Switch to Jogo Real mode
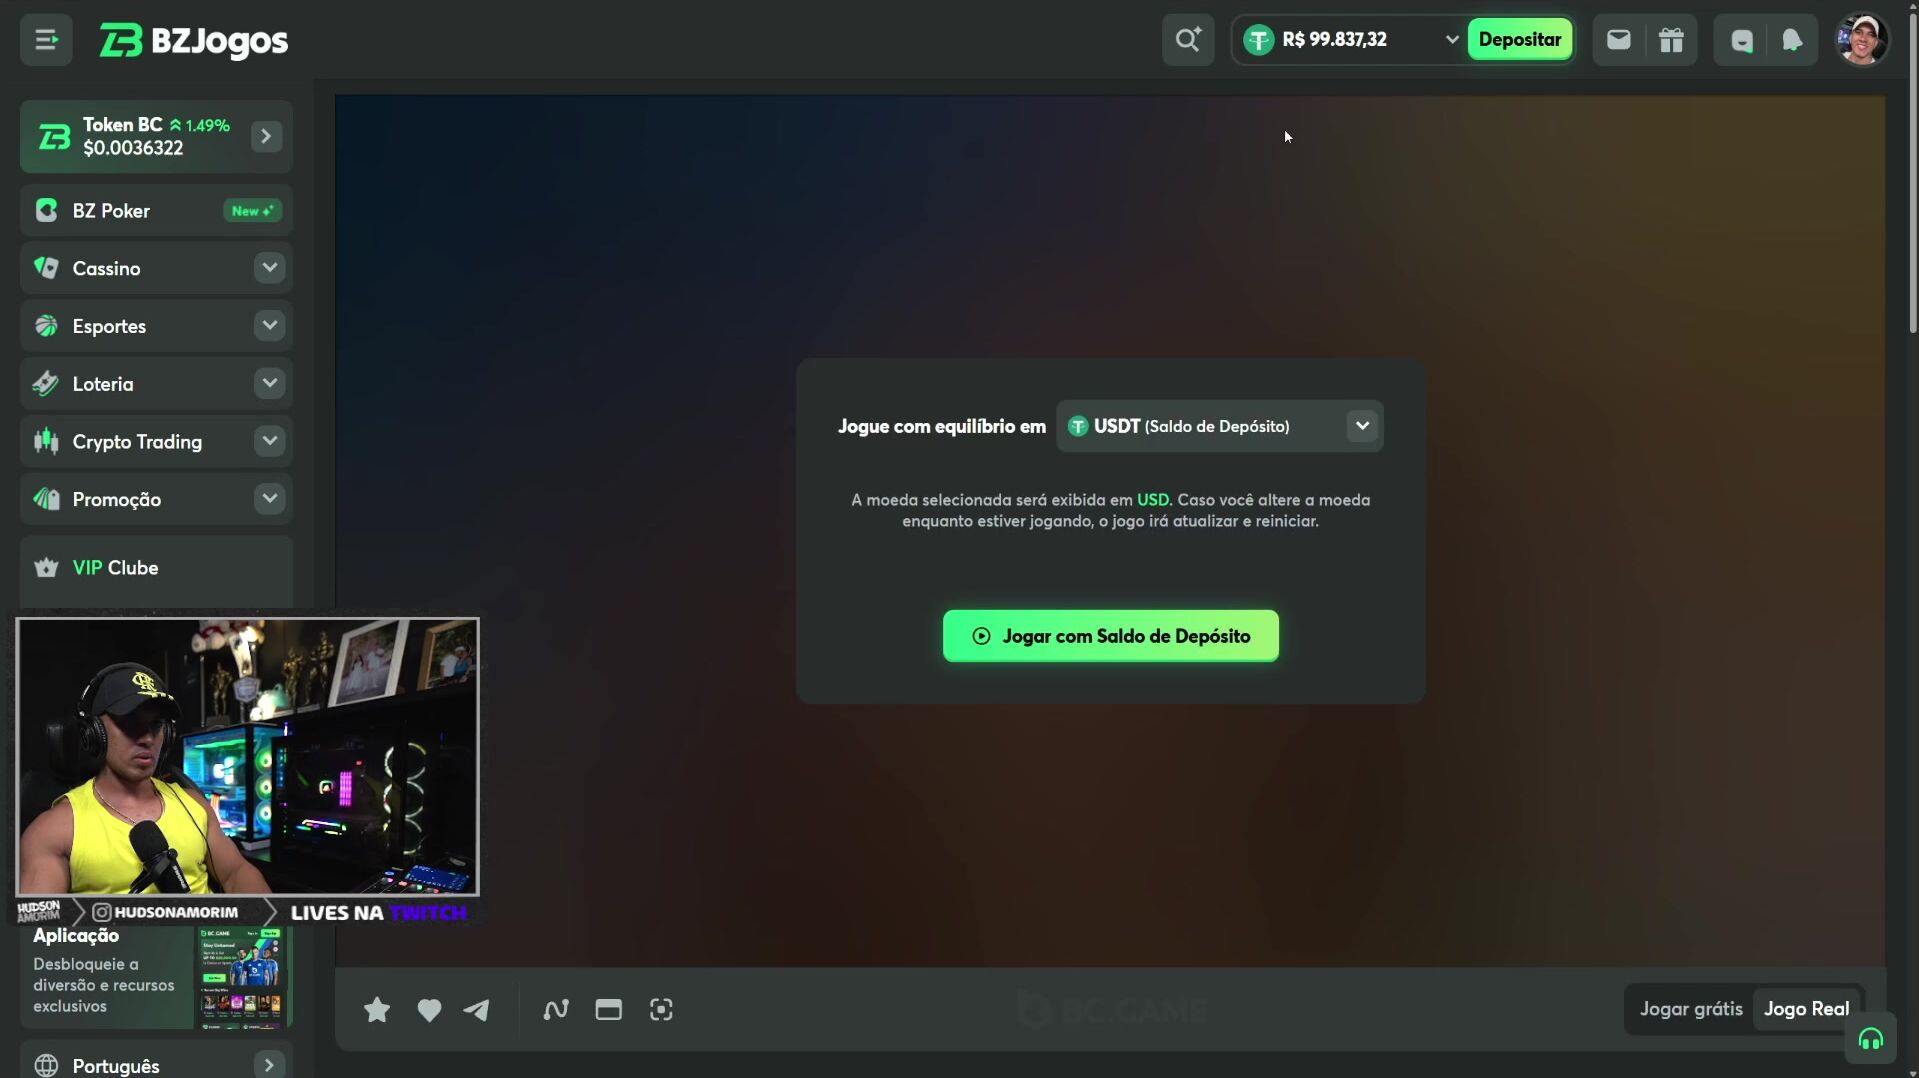1919x1078 pixels. [x=1807, y=1009]
